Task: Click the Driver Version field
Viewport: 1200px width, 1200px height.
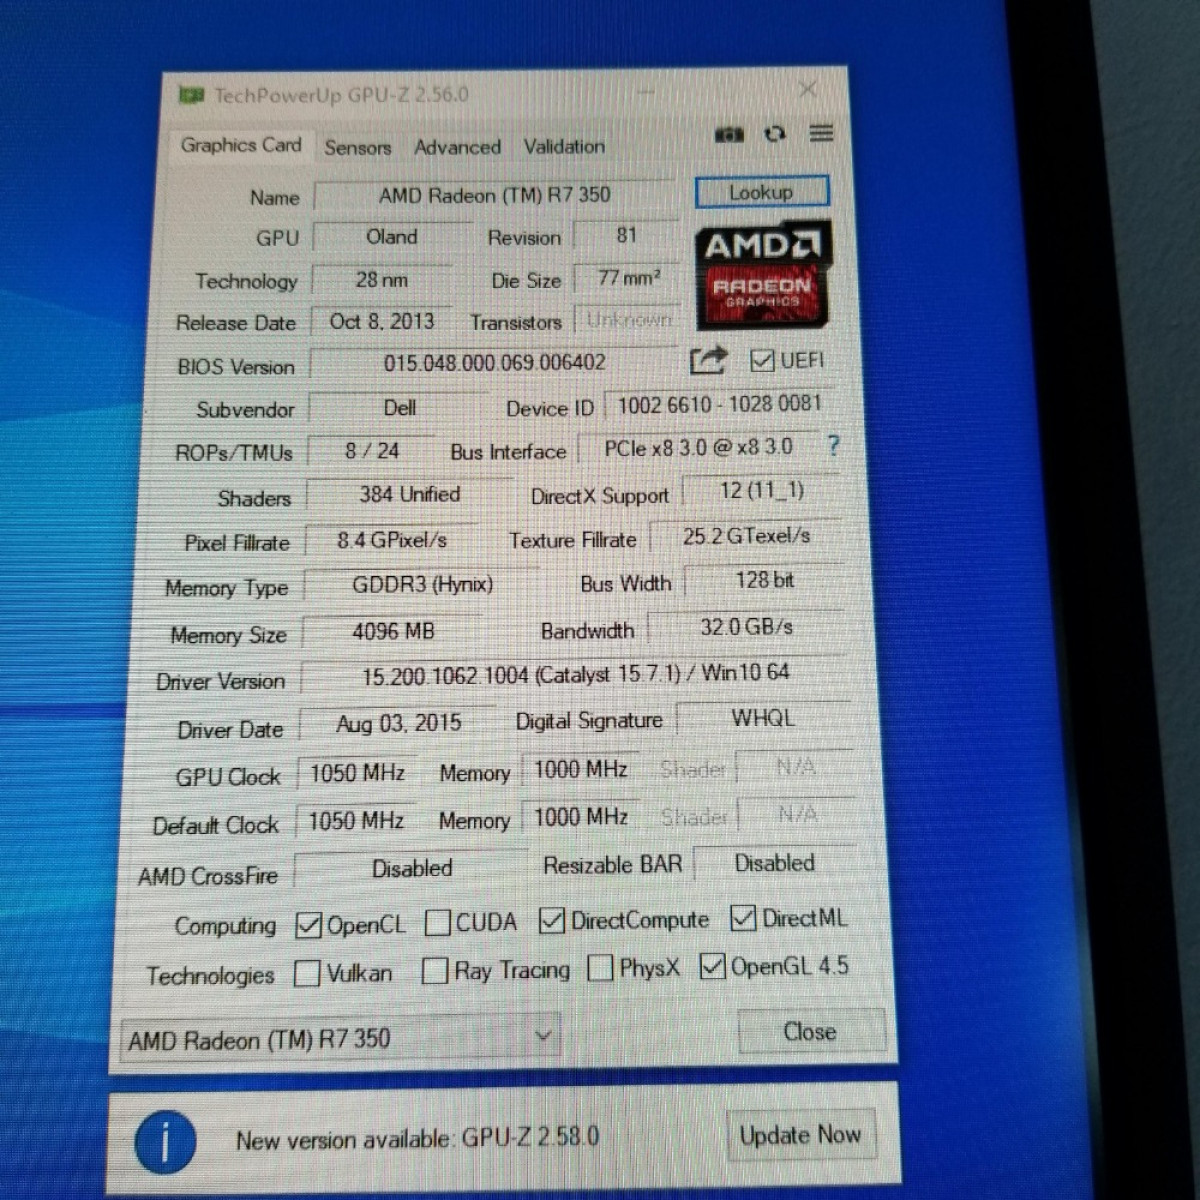Action: tap(575, 676)
